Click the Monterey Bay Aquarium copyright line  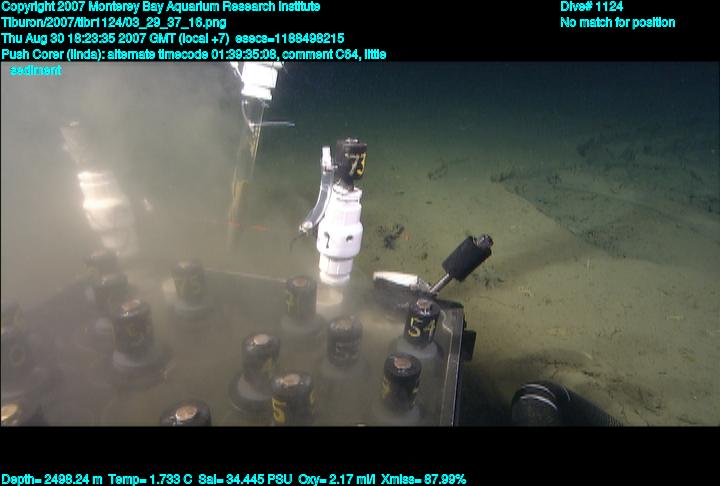click(161, 7)
